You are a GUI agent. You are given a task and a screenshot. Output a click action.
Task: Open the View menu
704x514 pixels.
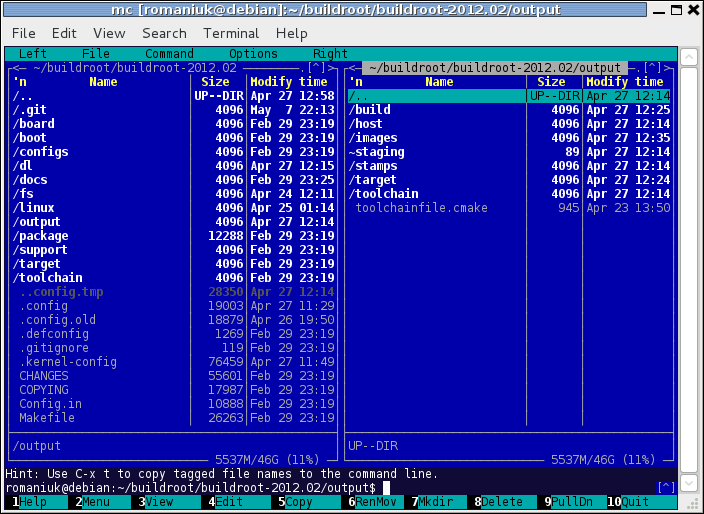point(109,33)
